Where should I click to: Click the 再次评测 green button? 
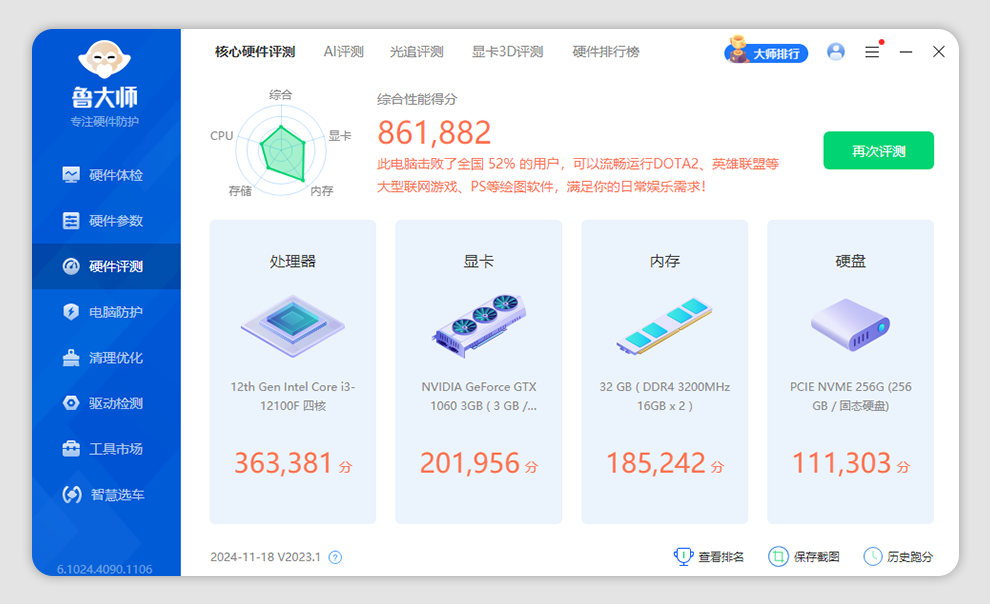(x=878, y=151)
